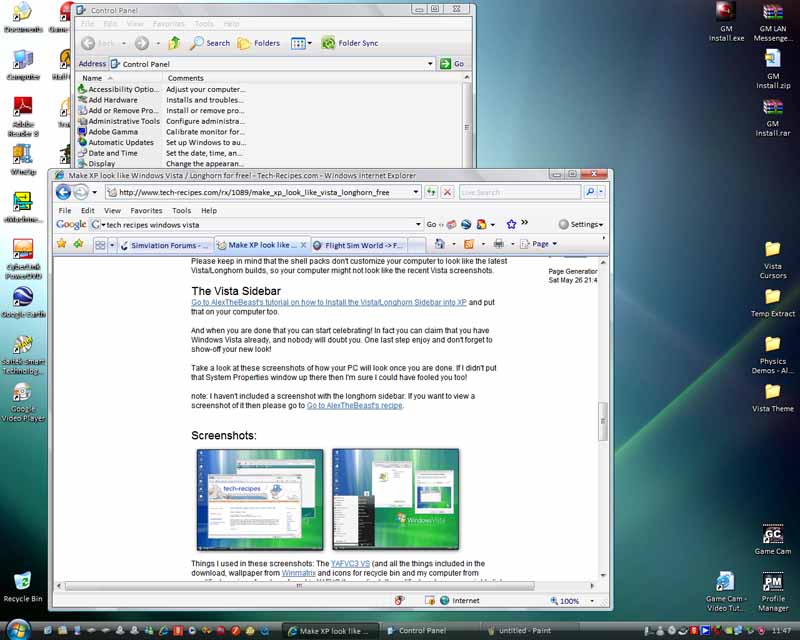Open the Favorites Center star icon

coord(62,244)
